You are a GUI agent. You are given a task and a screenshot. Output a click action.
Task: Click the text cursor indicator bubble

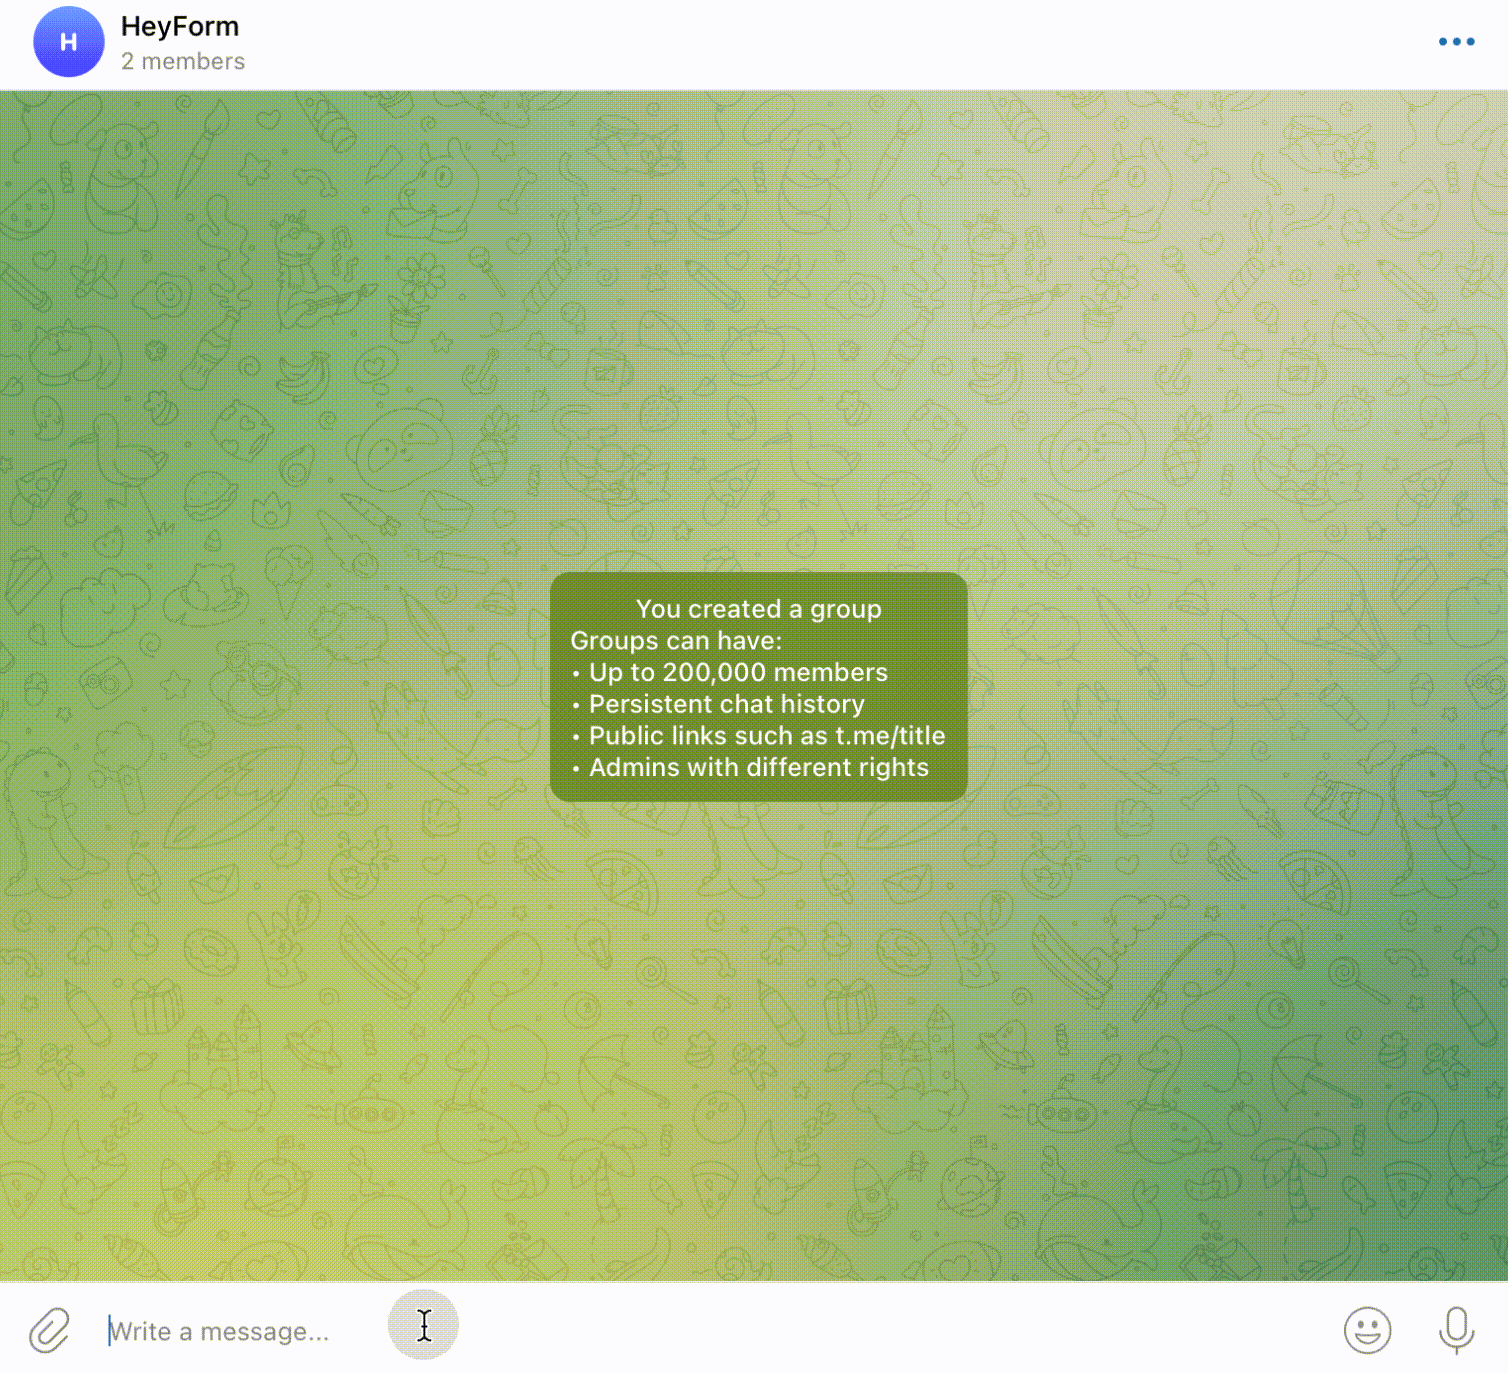[x=423, y=1324]
